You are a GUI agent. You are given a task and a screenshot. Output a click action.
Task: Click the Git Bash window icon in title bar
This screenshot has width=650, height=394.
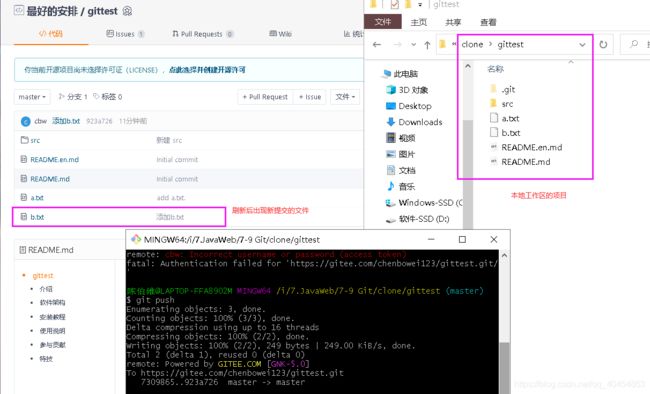136,239
